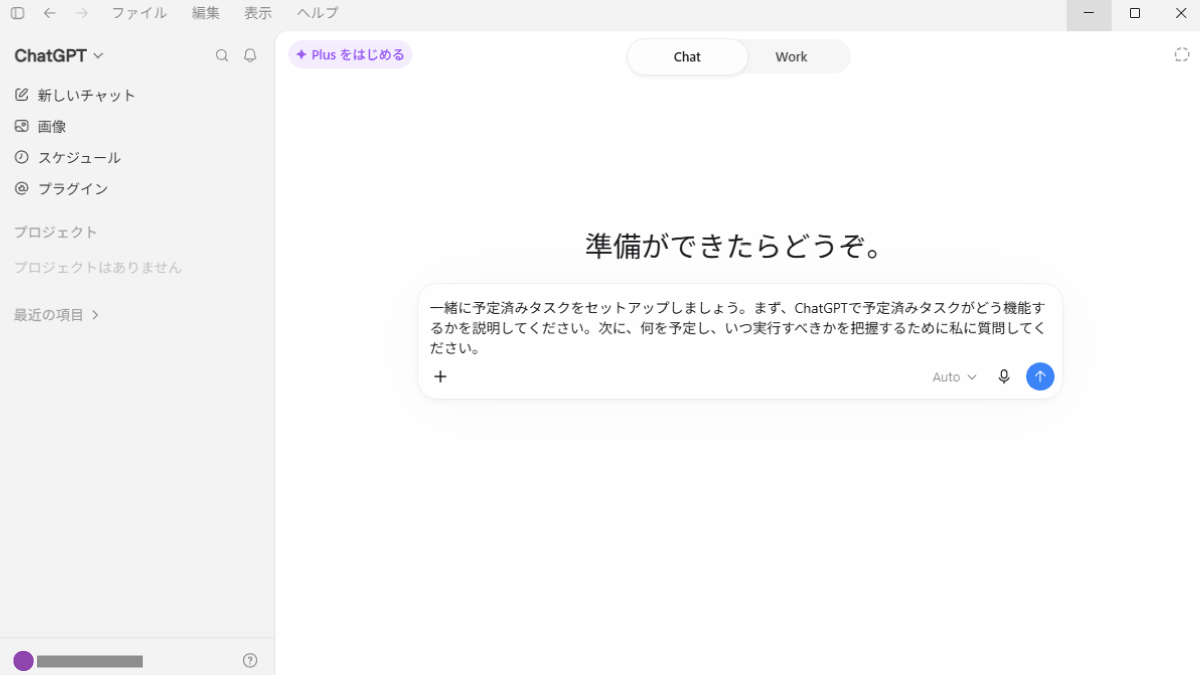The height and width of the screenshot is (675, 1200).
Task: Open the ヘルプ menu
Action: [x=318, y=13]
